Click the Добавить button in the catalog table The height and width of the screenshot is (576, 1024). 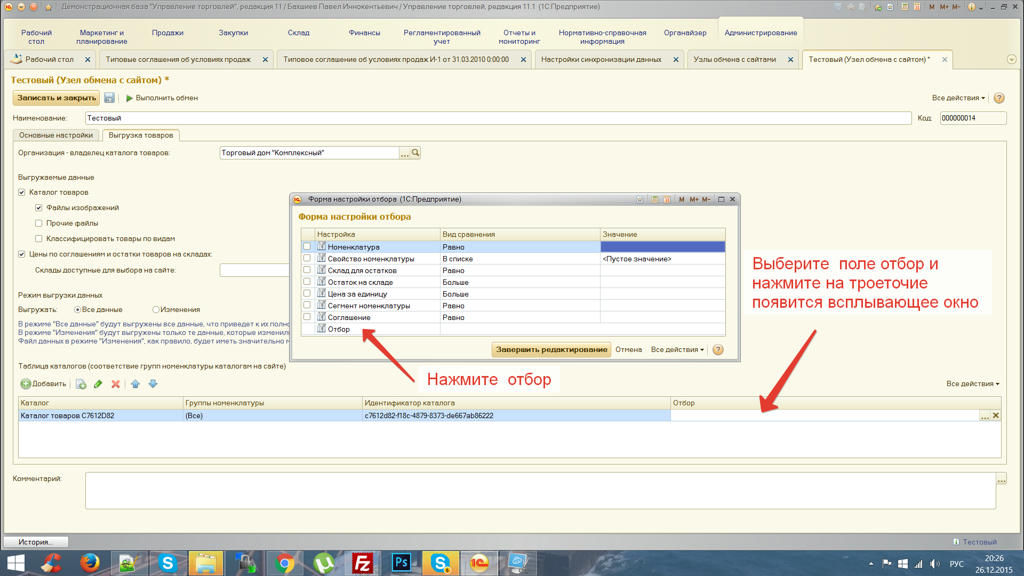(x=44, y=384)
